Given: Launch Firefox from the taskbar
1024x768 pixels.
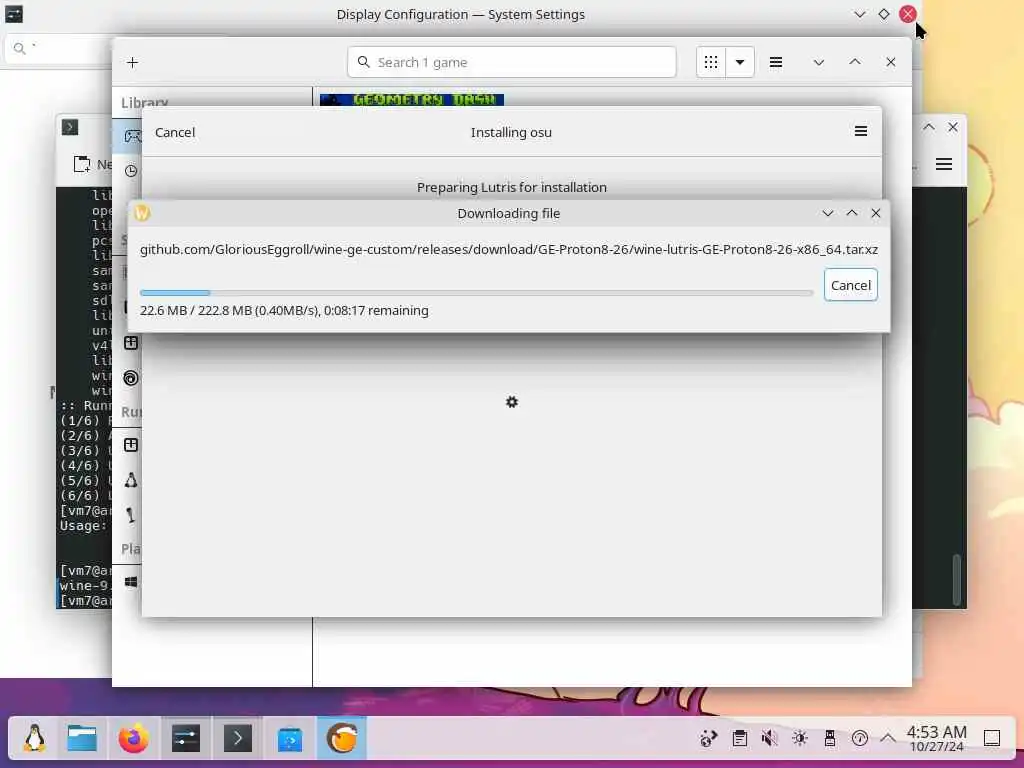Looking at the screenshot, I should (x=133, y=739).
